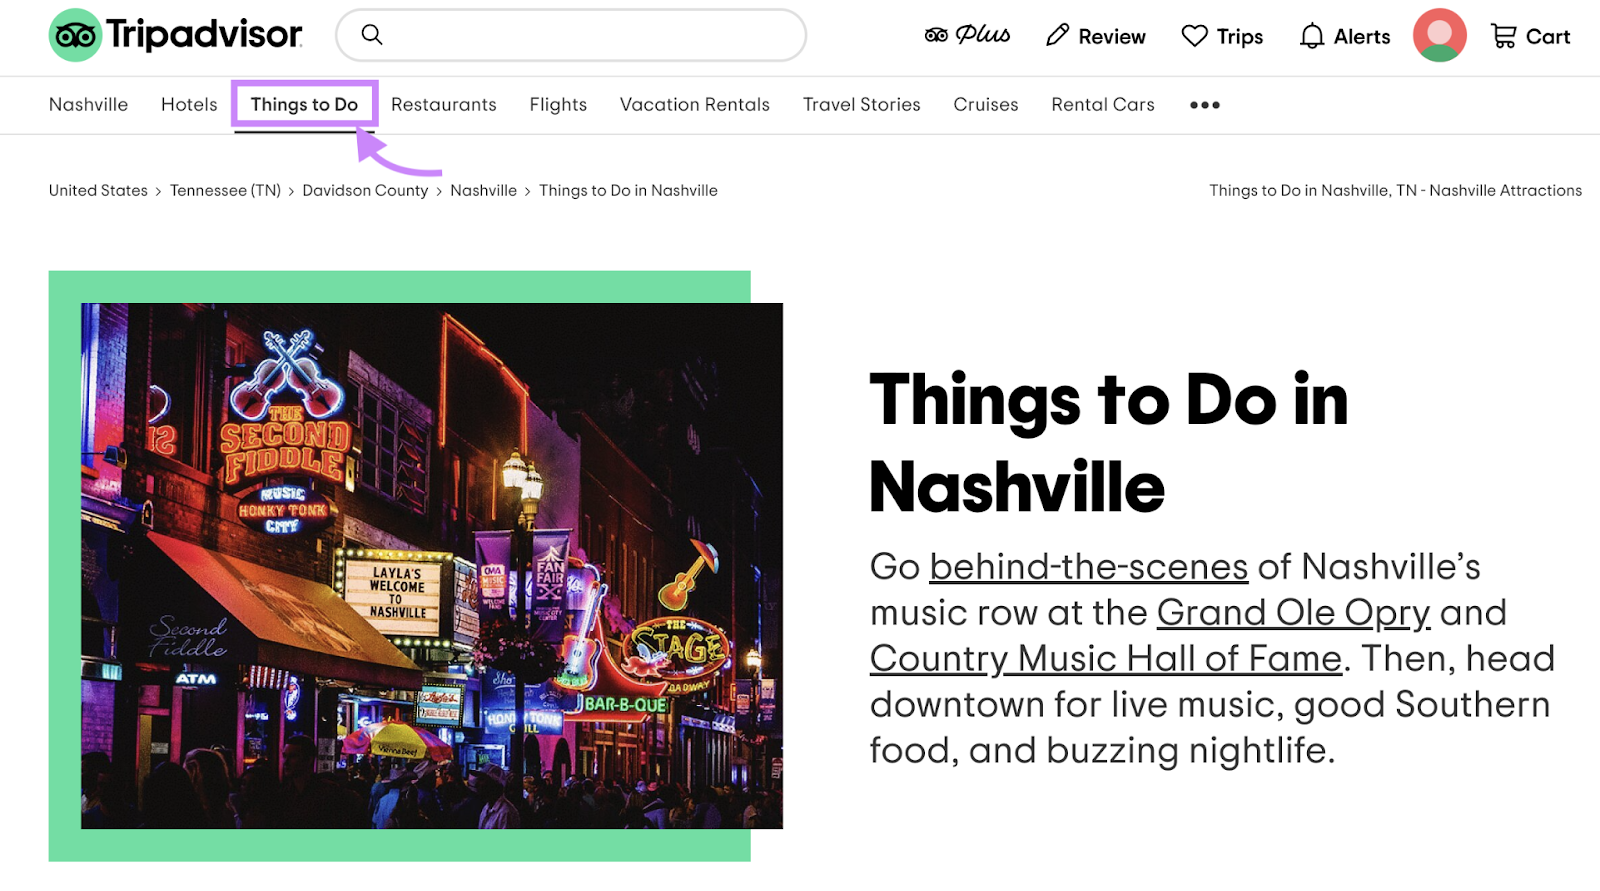Click the 'Things to Do in Nashville' heading

[1109, 442]
